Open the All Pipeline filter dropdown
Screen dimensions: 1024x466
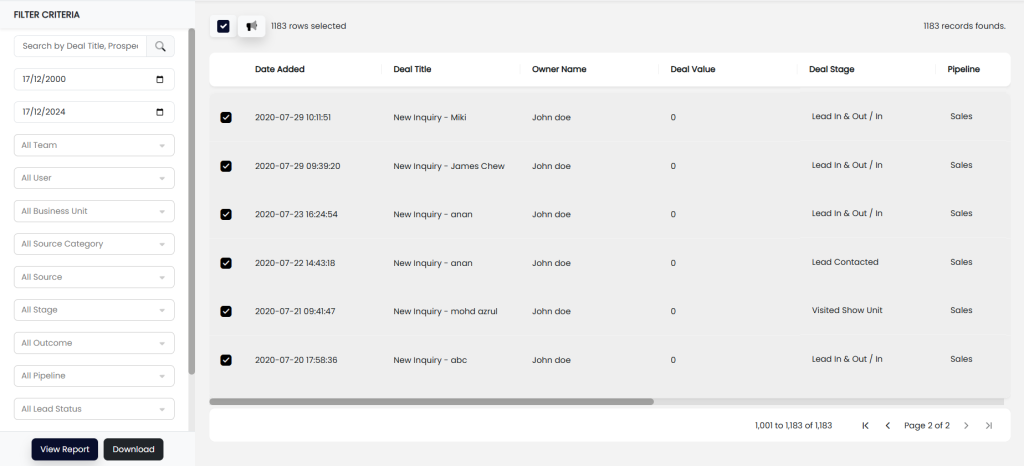tap(94, 376)
